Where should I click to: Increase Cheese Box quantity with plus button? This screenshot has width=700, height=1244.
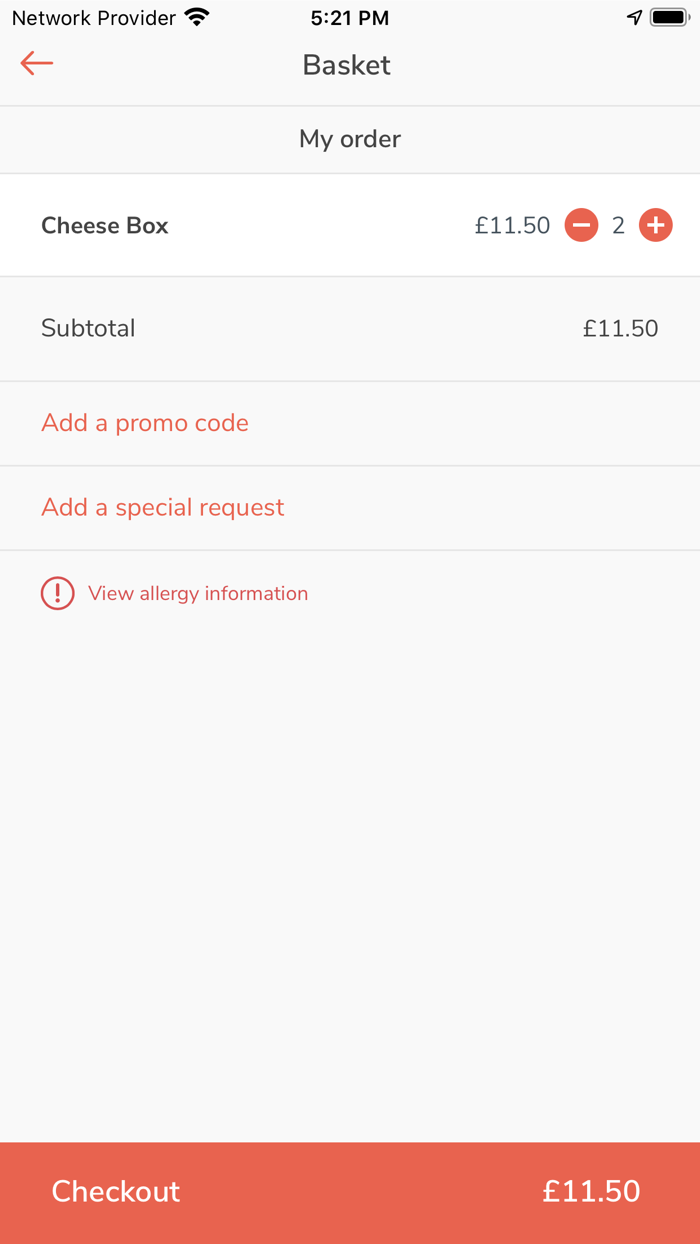tap(655, 226)
